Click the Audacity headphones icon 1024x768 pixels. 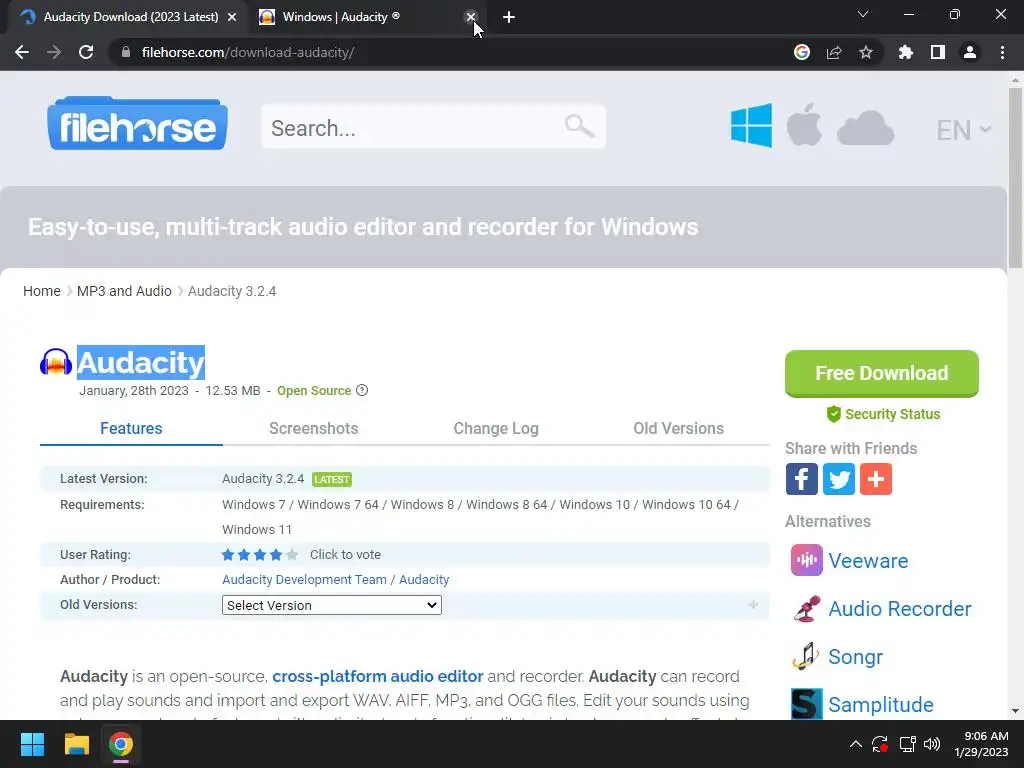[56, 362]
